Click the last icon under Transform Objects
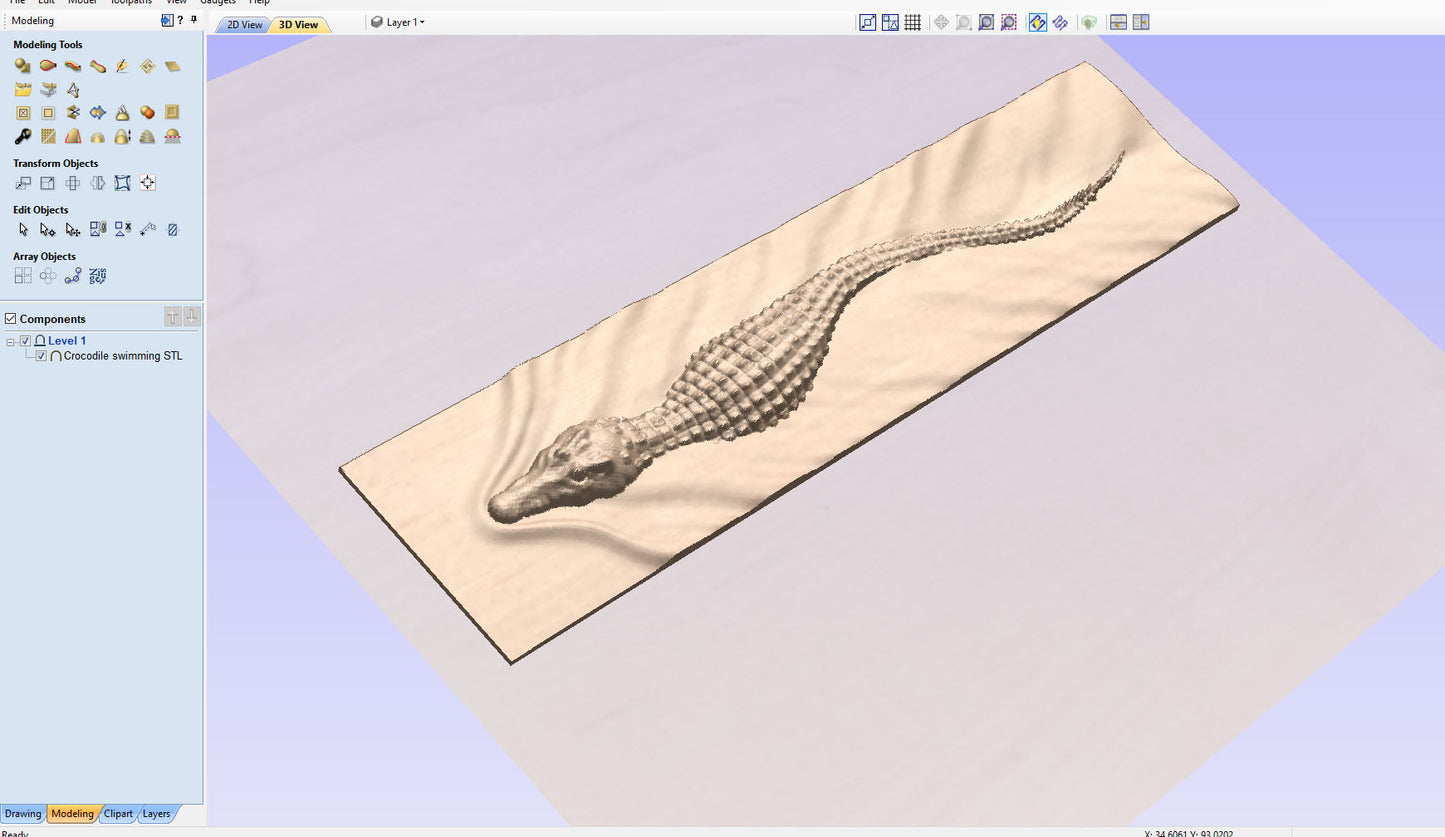This screenshot has width=1445, height=837. click(x=147, y=183)
